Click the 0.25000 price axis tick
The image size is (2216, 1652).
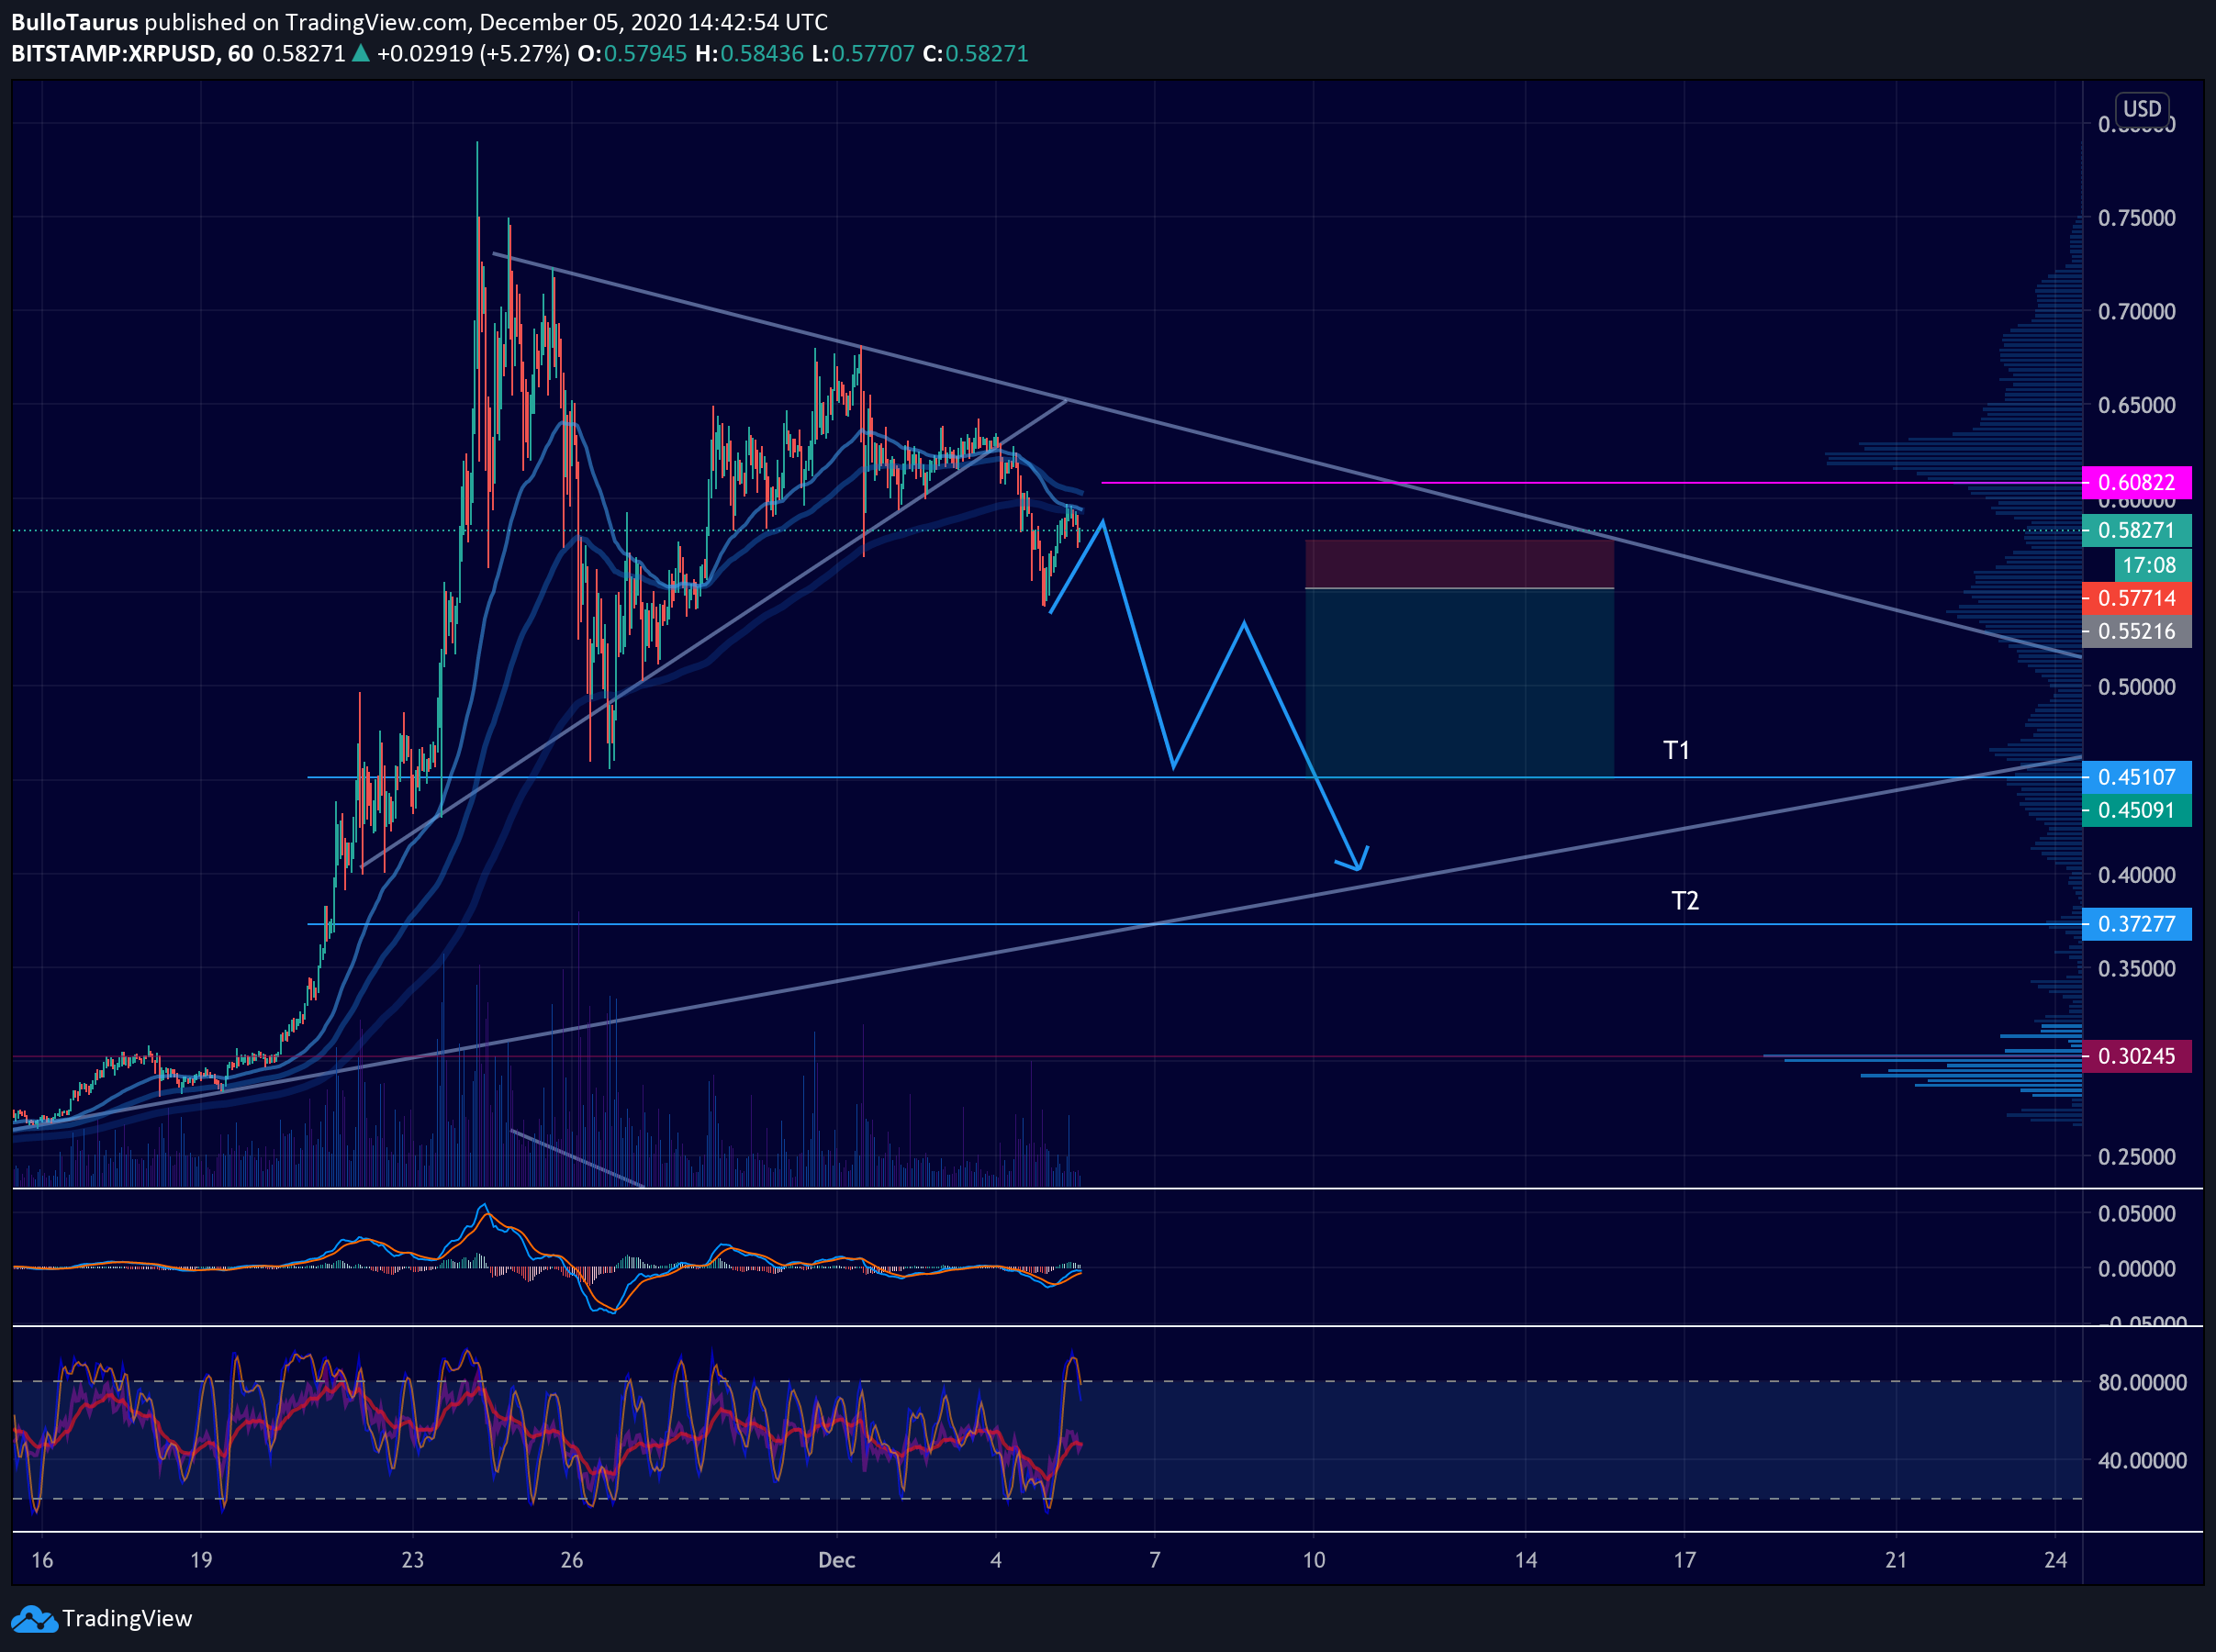pyautogui.click(x=2137, y=1157)
